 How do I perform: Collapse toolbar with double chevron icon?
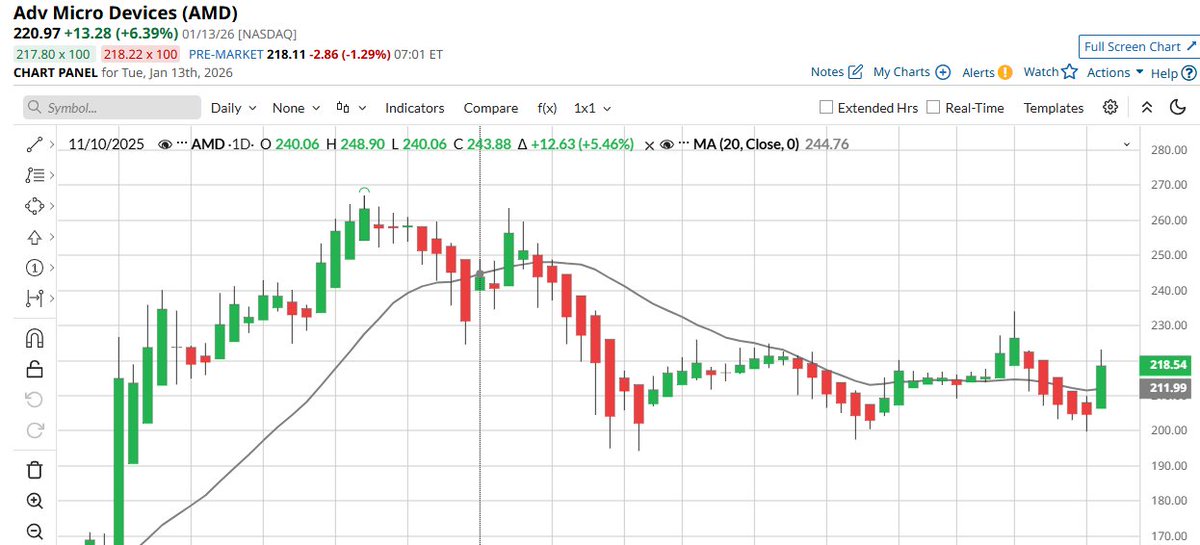click(1147, 107)
